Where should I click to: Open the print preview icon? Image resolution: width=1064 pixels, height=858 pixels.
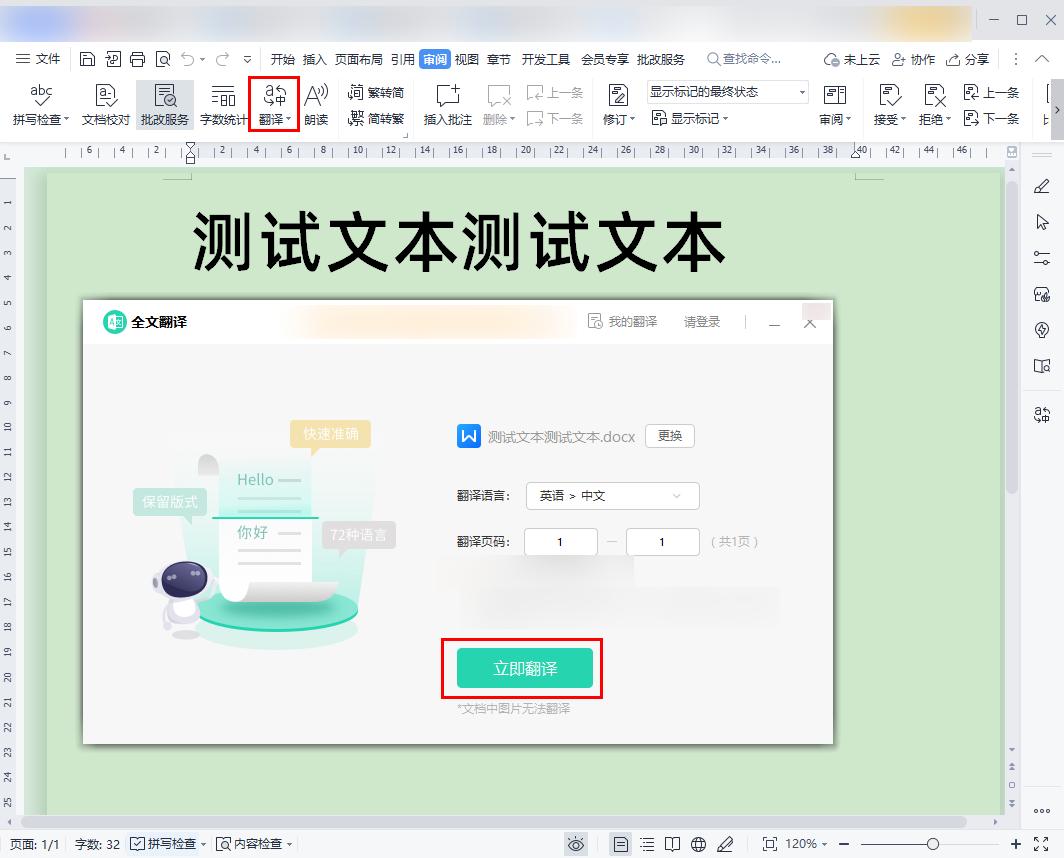[163, 59]
